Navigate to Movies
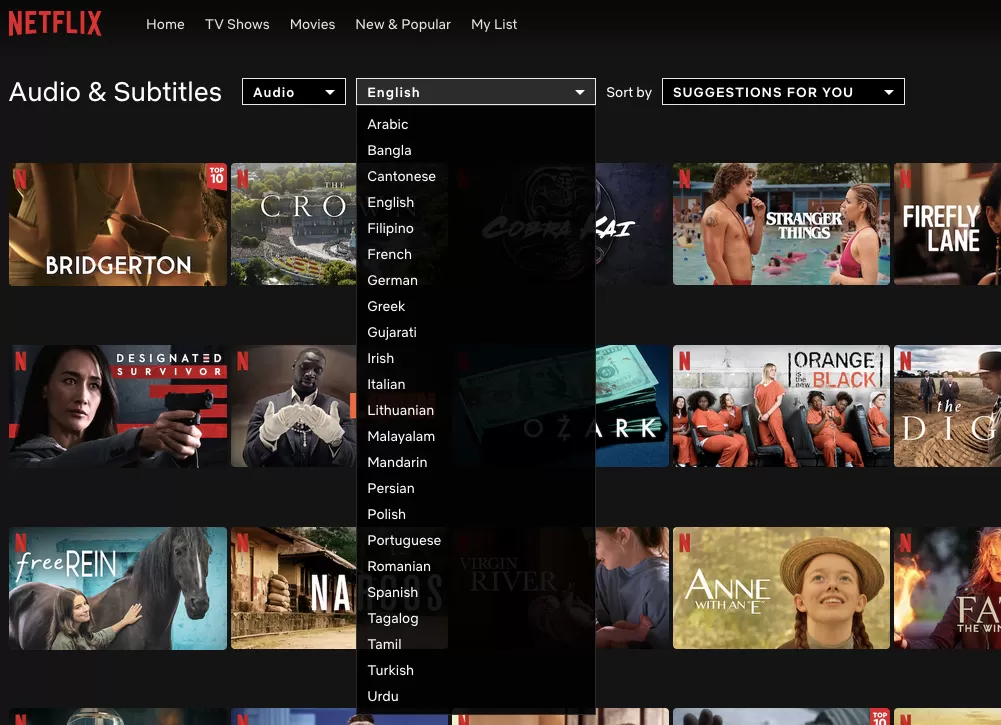Image resolution: width=1001 pixels, height=725 pixels. [312, 24]
